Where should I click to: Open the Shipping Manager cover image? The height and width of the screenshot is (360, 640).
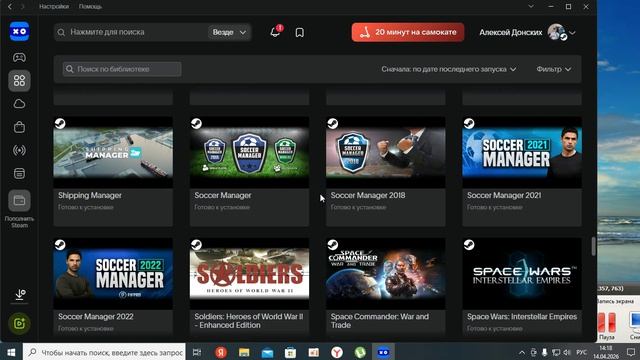113,152
